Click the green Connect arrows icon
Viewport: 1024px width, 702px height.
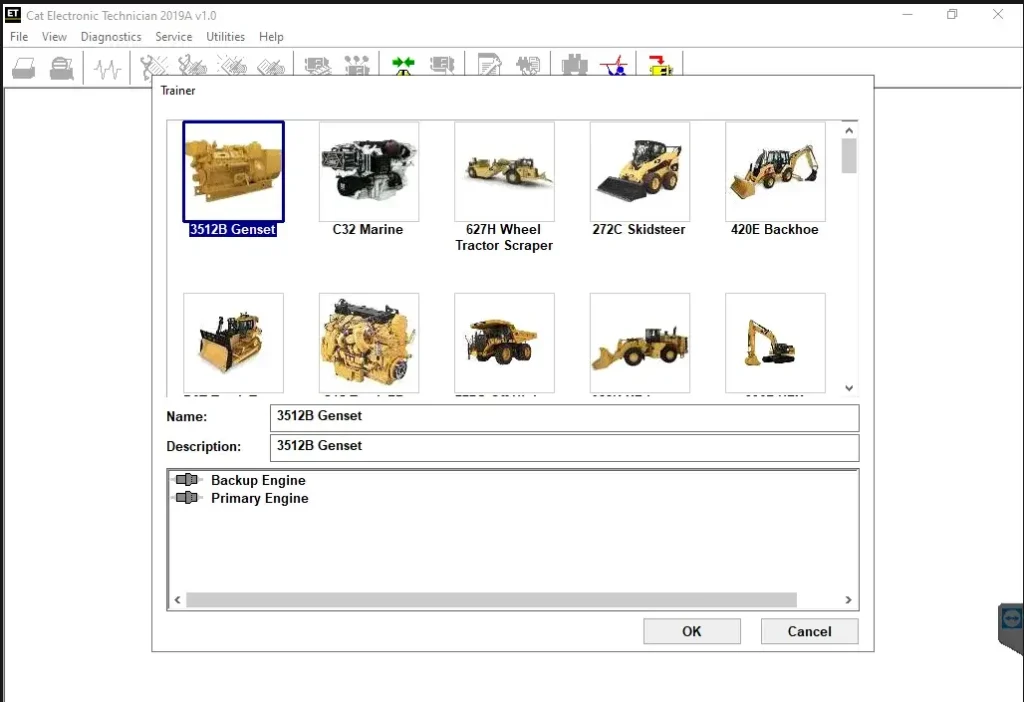(x=403, y=64)
